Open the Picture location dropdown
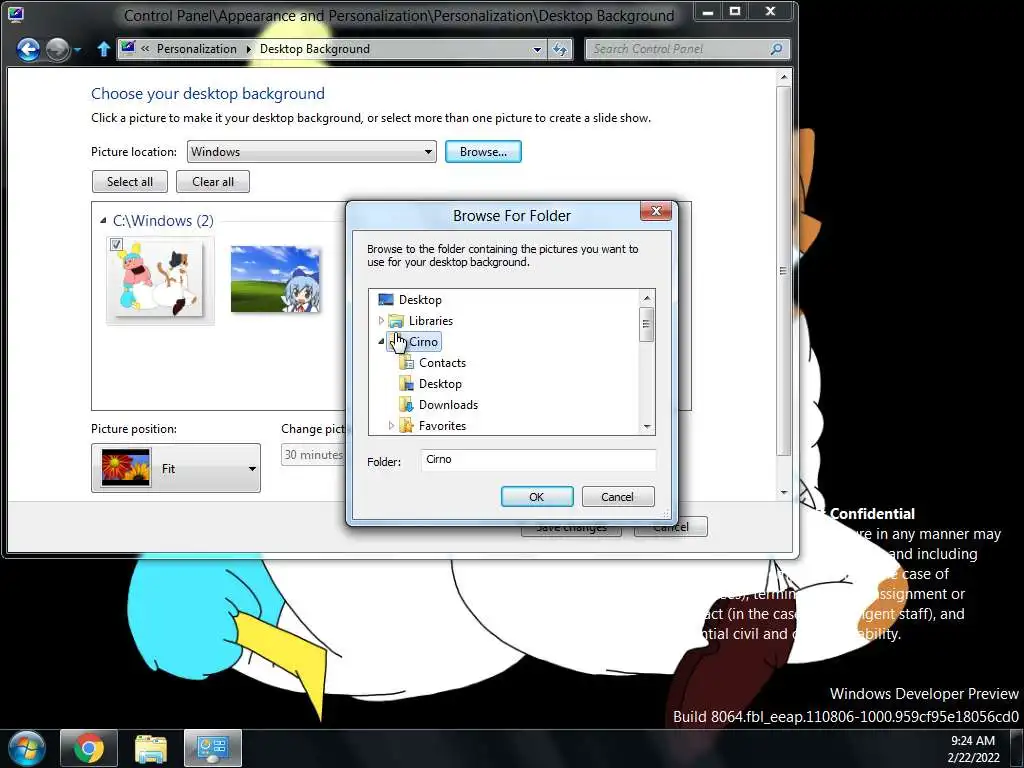This screenshot has width=1024, height=768. [312, 152]
